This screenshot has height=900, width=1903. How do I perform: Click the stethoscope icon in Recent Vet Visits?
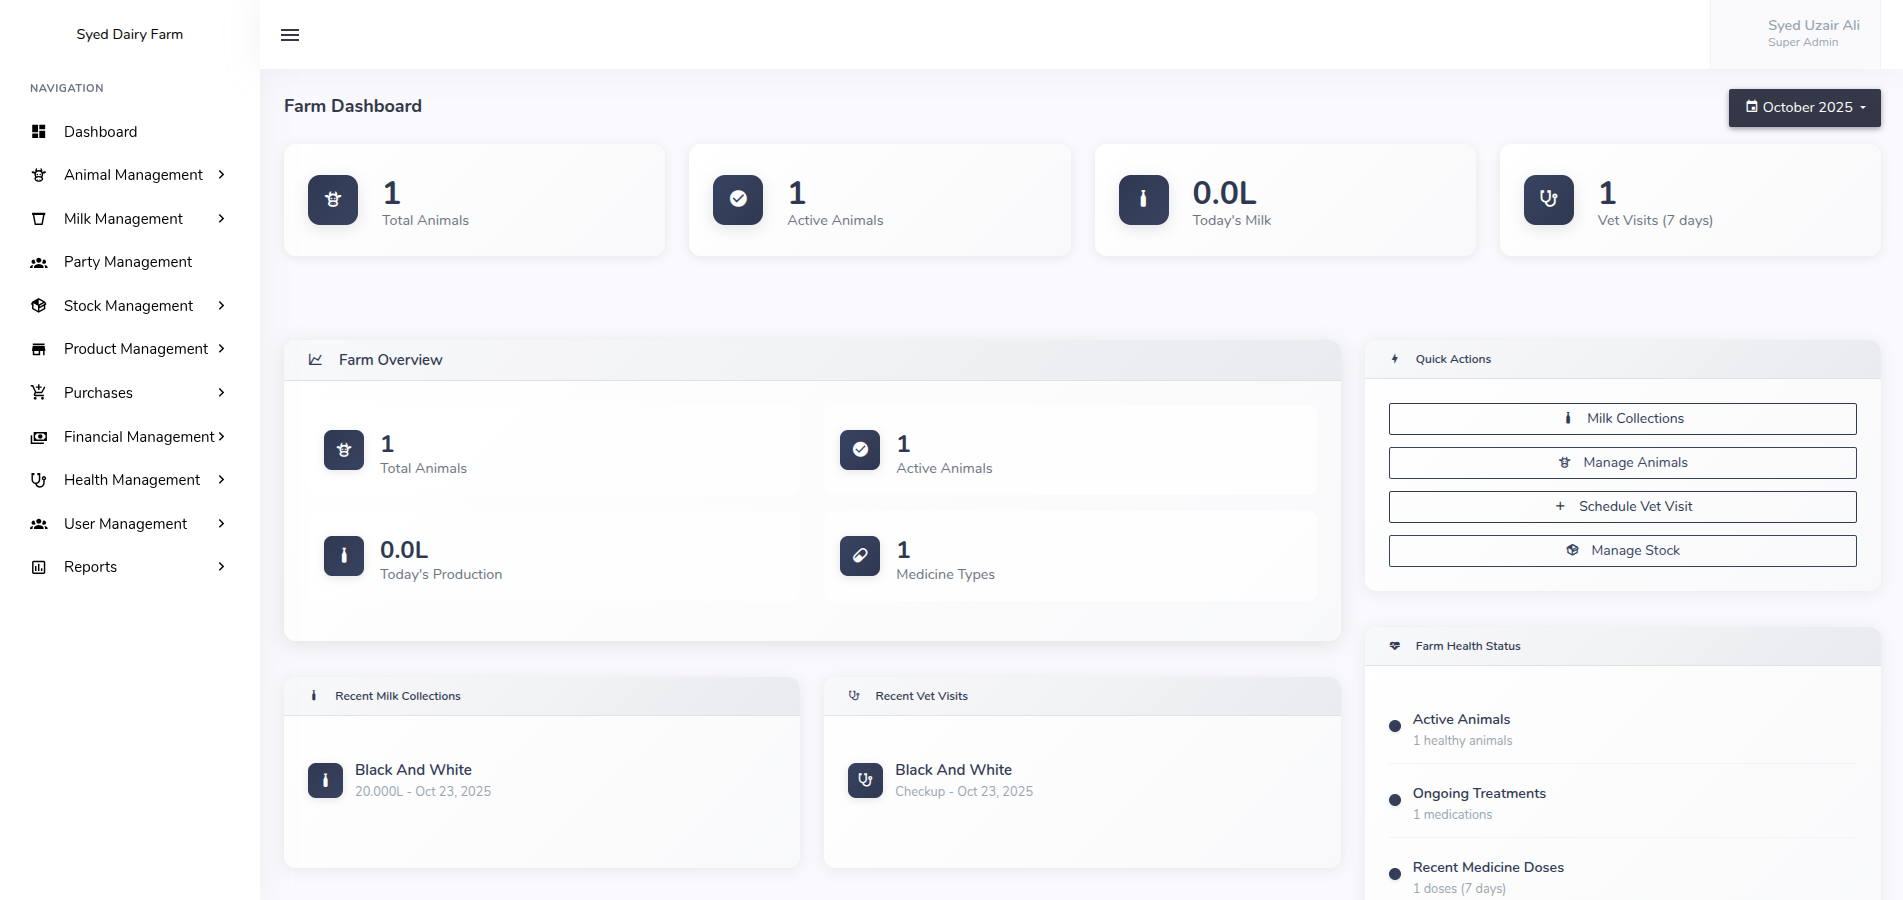pos(865,780)
